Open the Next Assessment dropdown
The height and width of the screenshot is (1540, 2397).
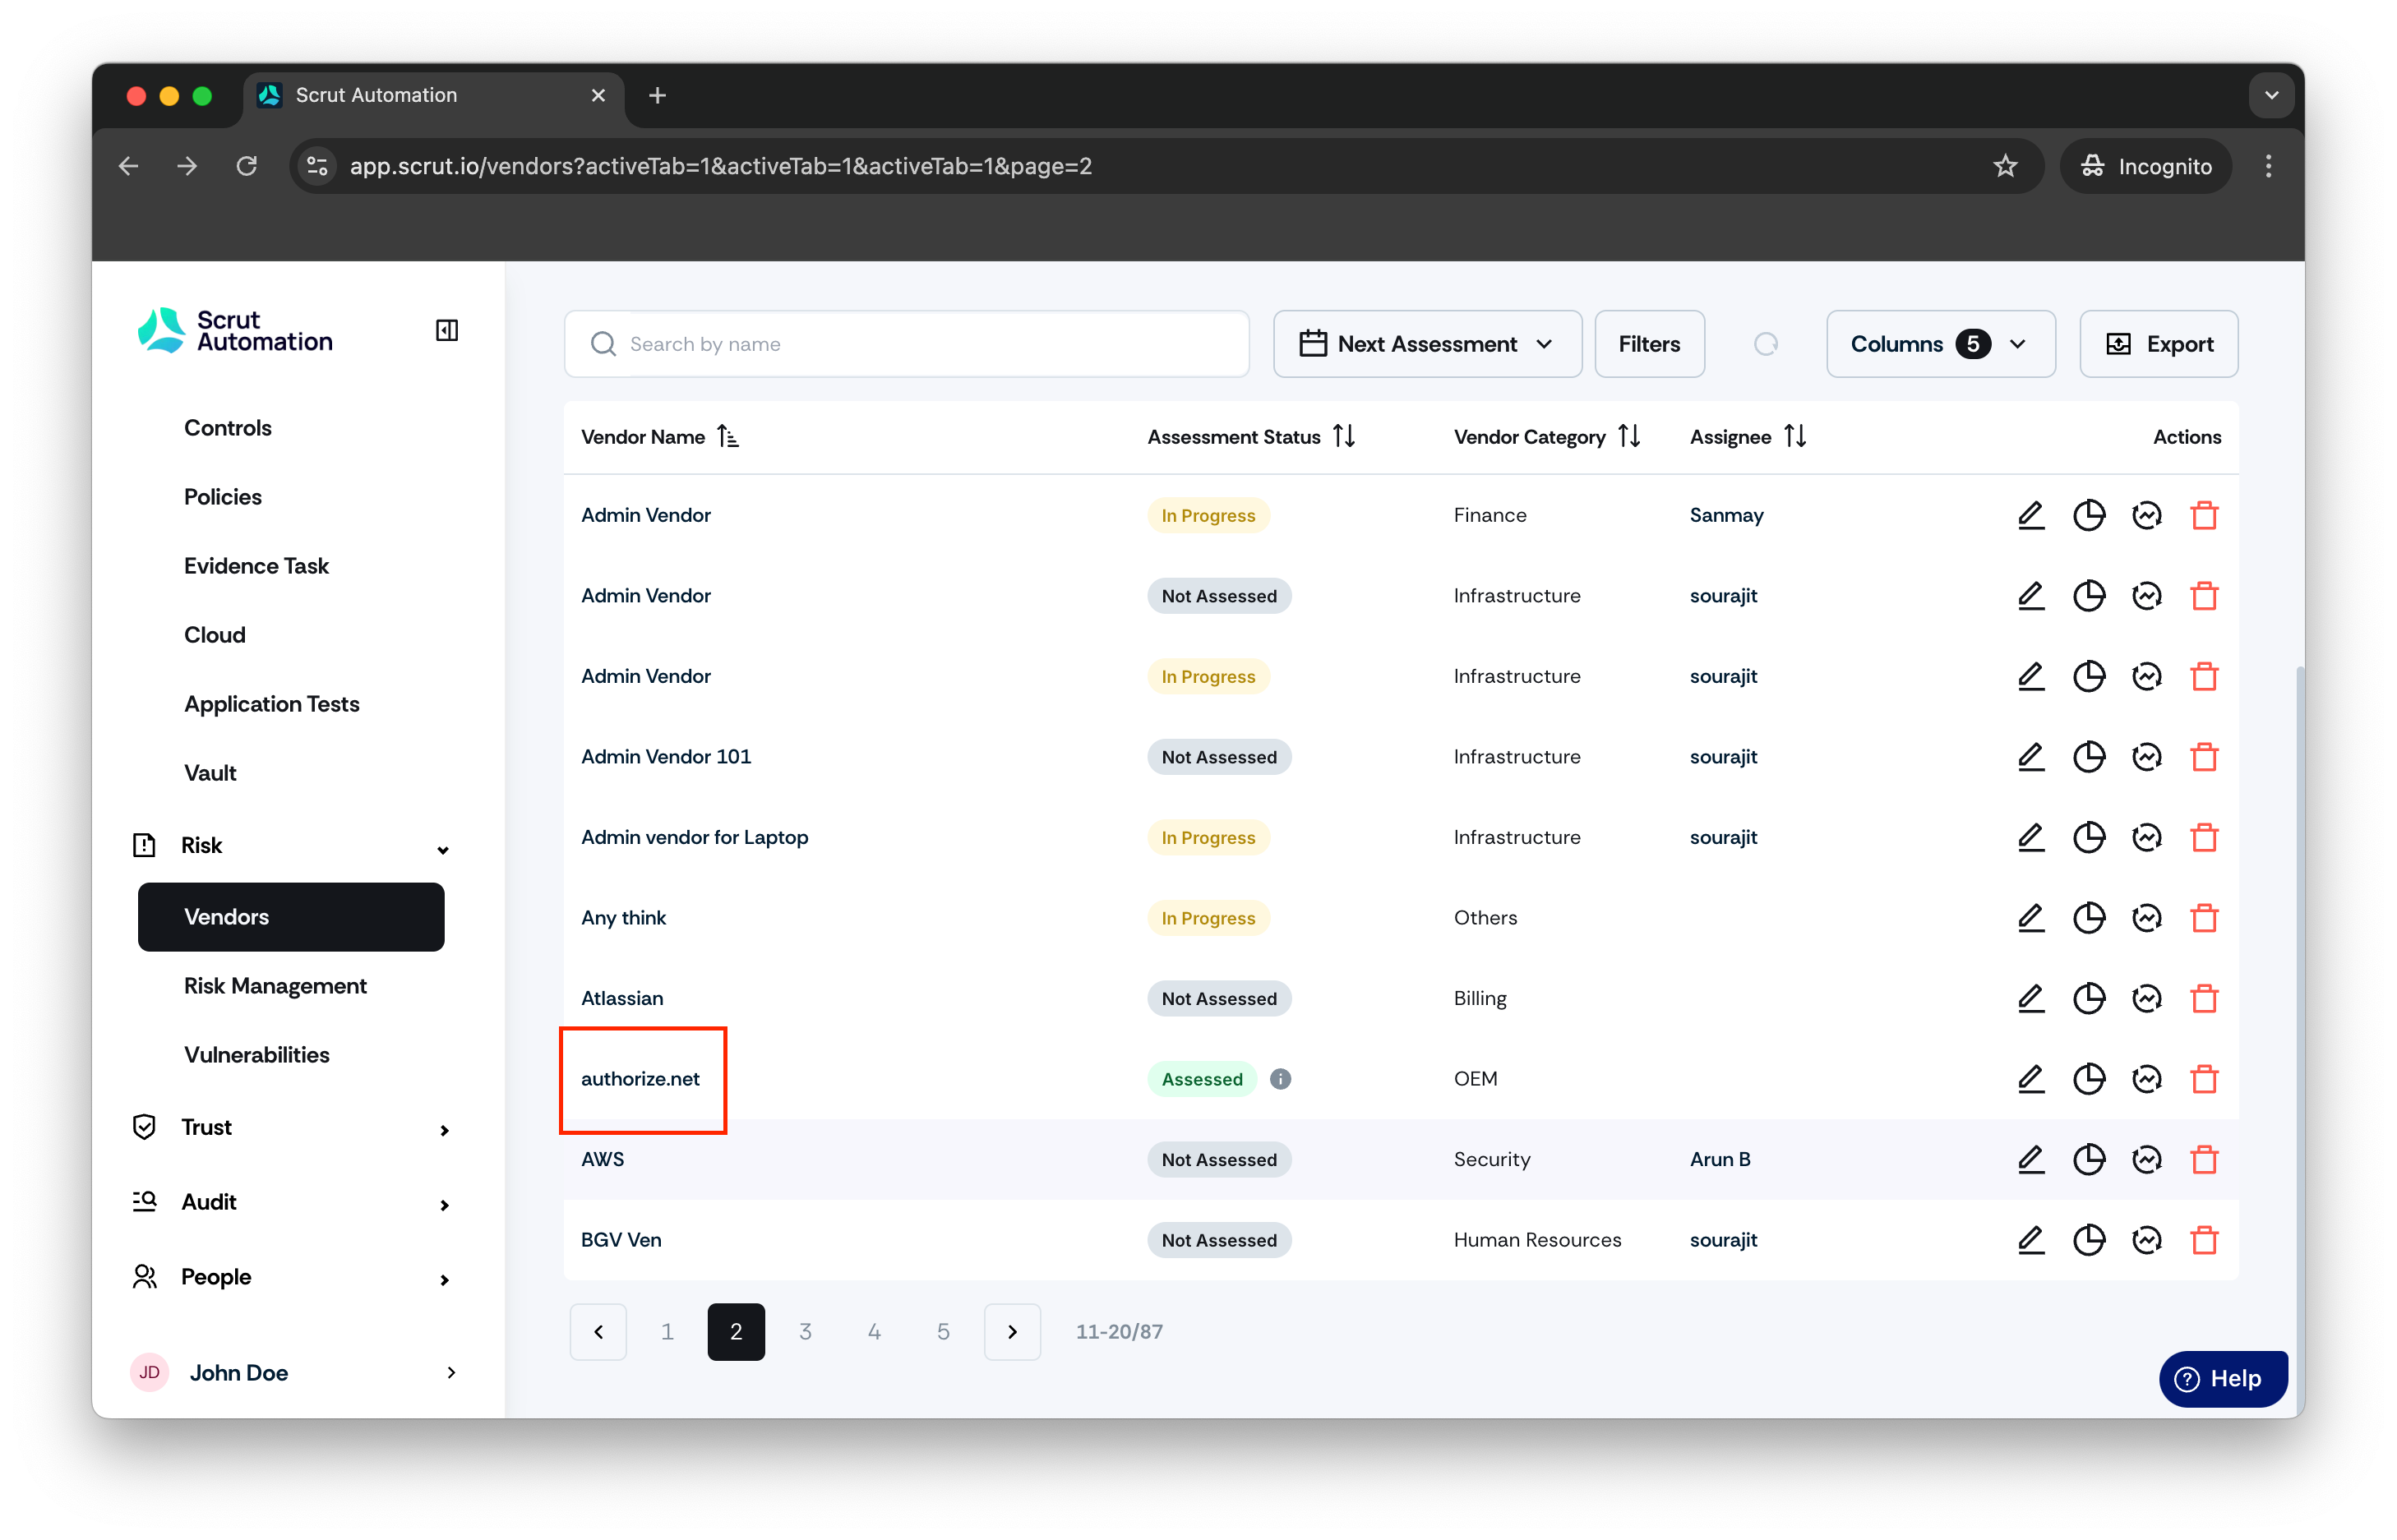(x=1427, y=344)
